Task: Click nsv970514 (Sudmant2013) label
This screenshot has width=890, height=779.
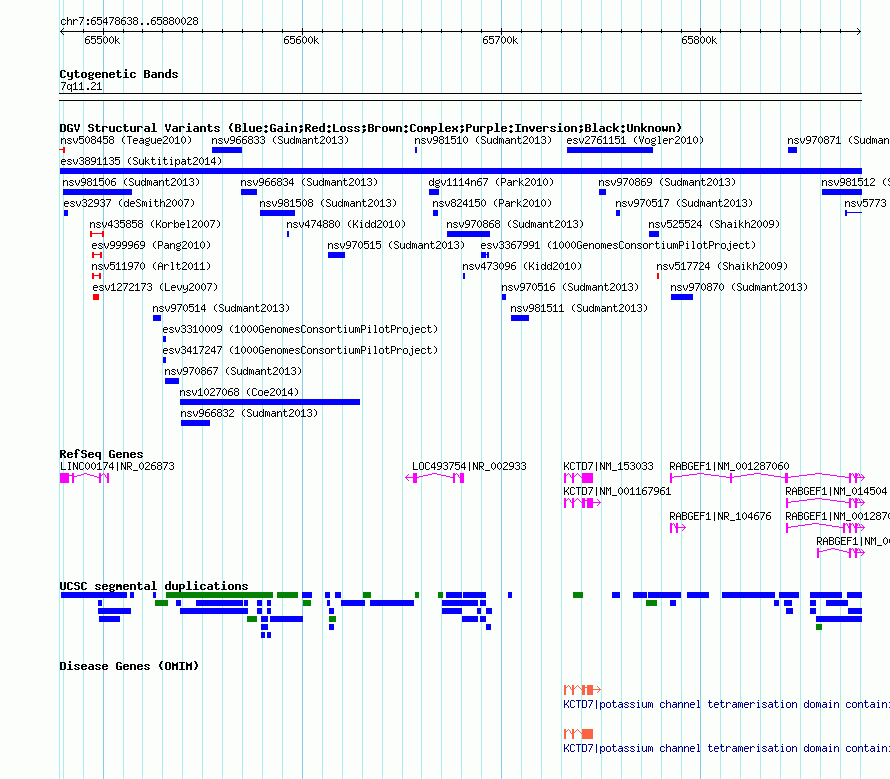Action: (221, 308)
